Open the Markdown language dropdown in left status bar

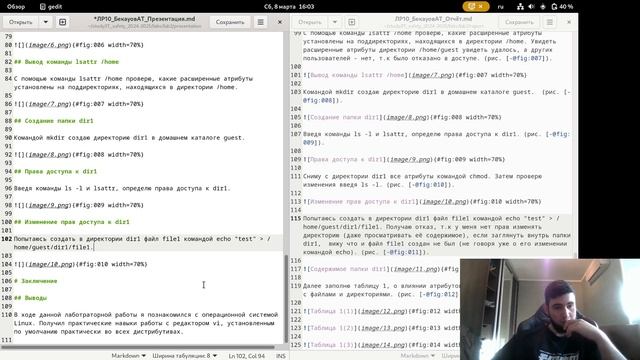129,356
